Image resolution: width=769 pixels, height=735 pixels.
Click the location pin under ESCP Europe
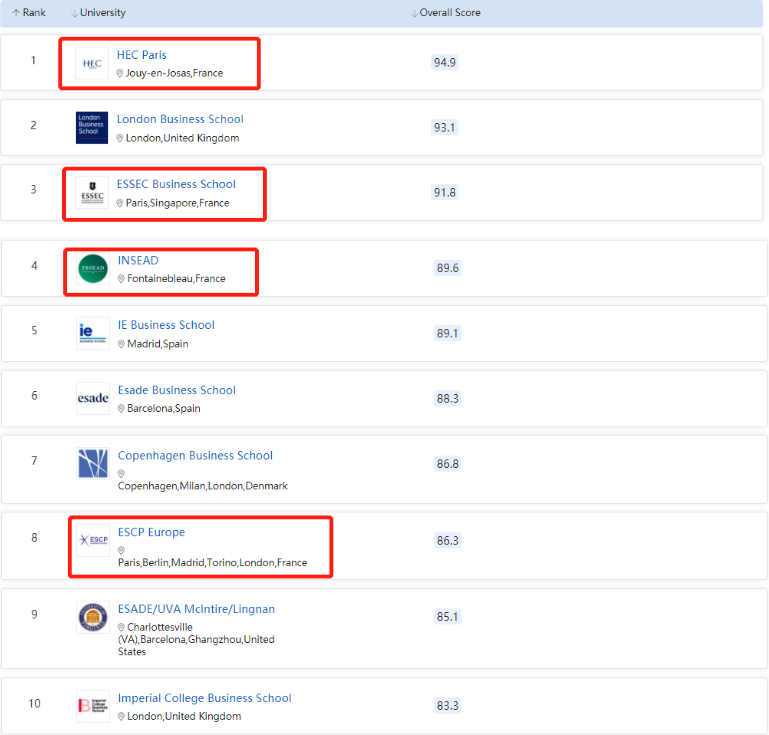point(121,551)
